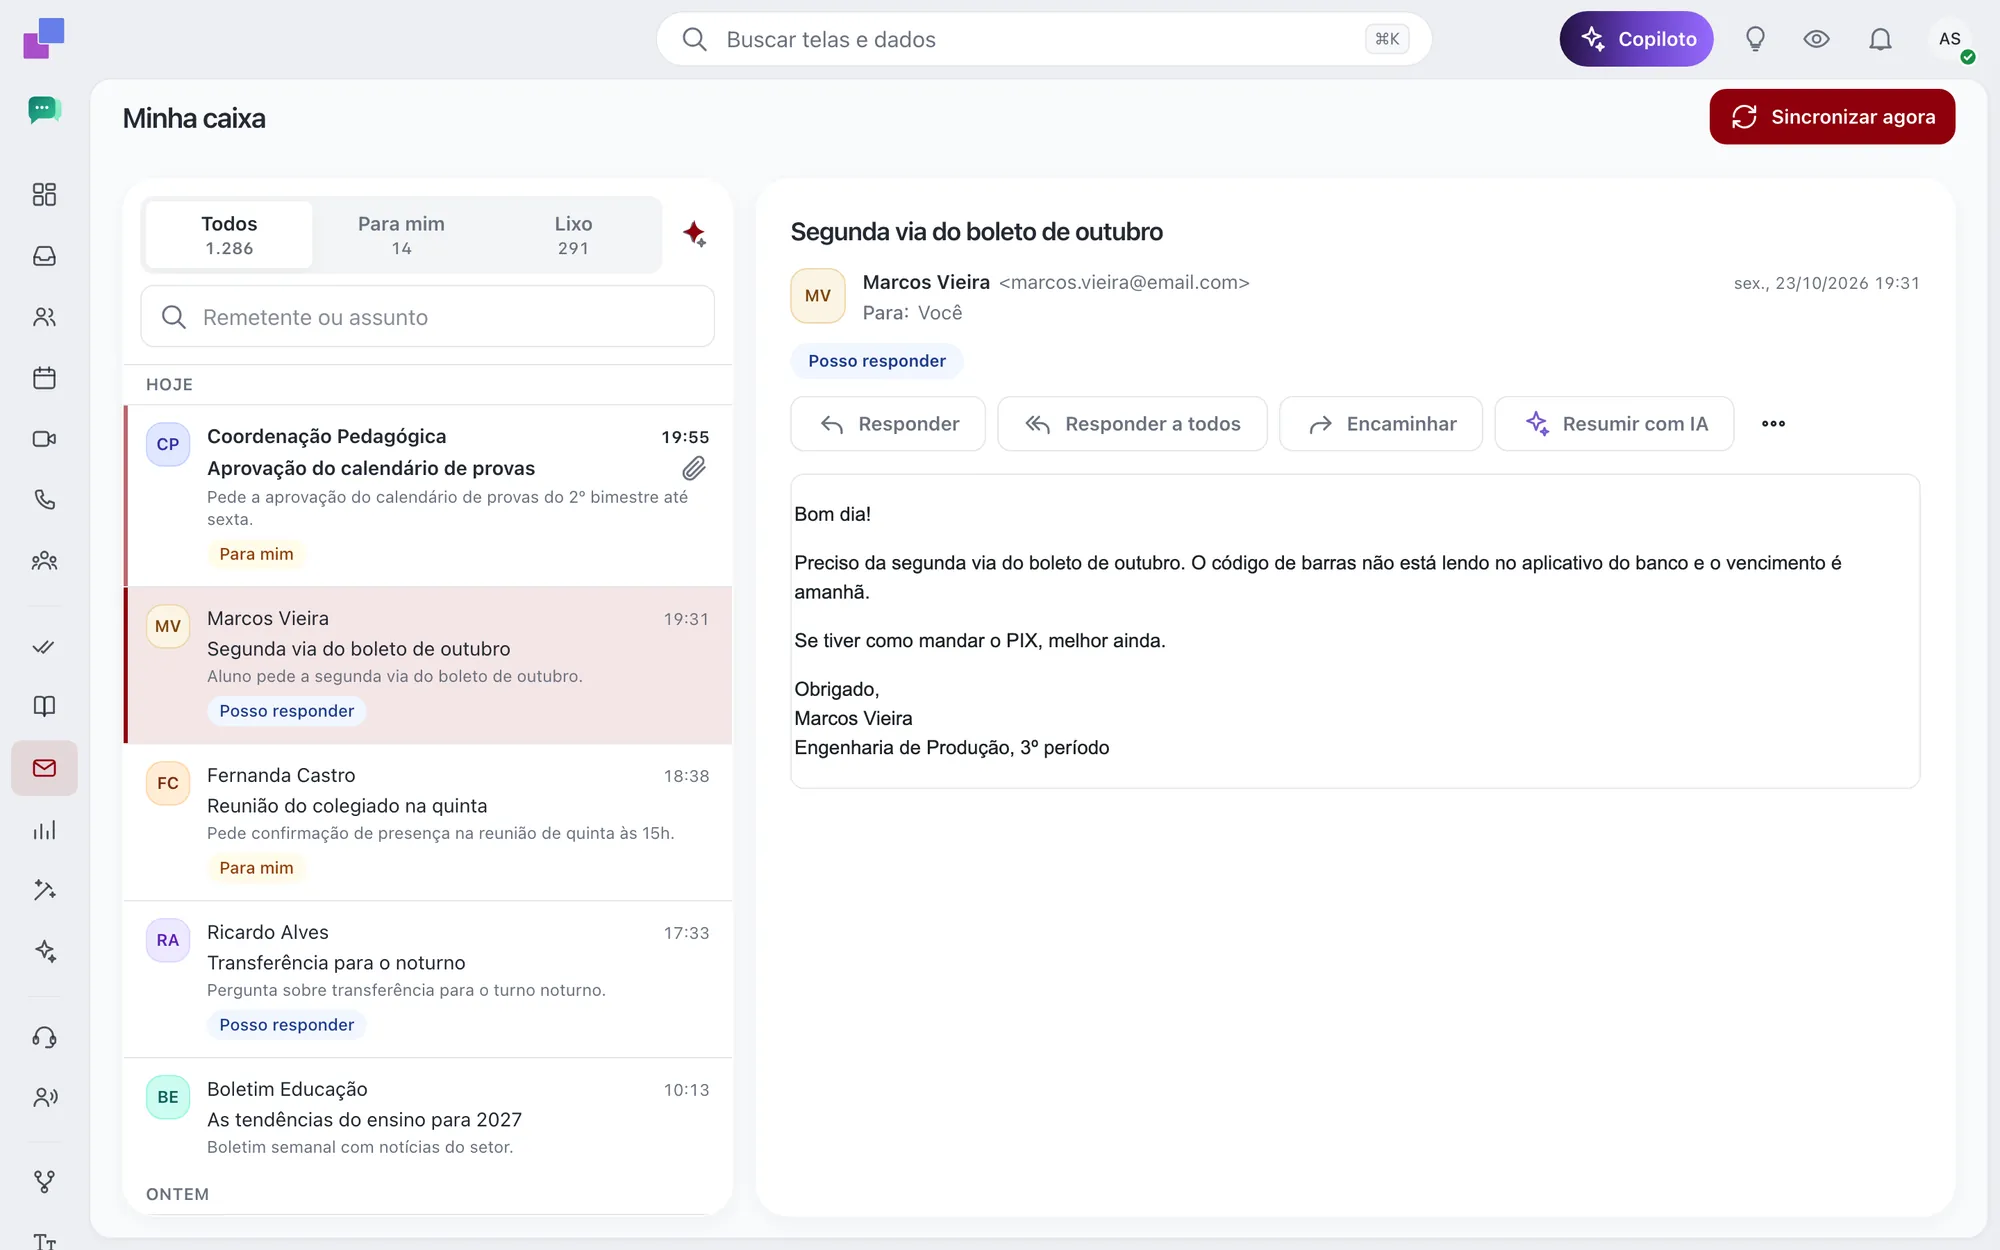Open the Fernanda Castro email
This screenshot has height=1250, width=2000.
[x=428, y=822]
